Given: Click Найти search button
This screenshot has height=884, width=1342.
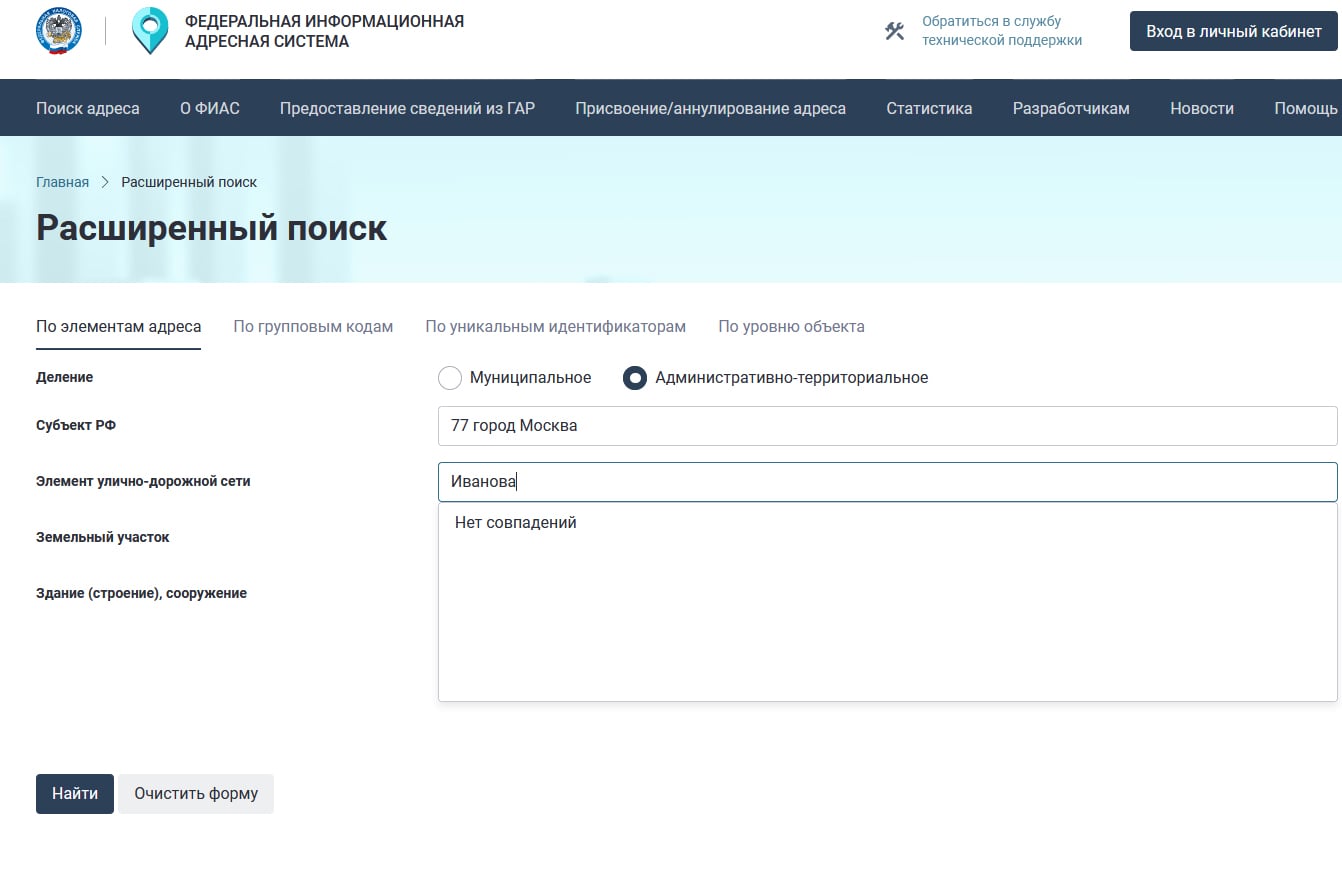Looking at the screenshot, I should tap(75, 794).
